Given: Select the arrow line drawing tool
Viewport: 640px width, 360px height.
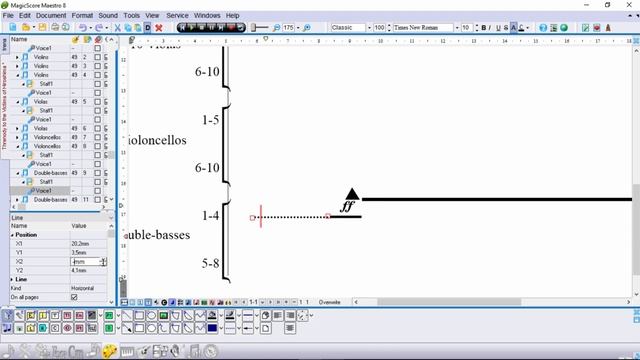Looking at the screenshot, I should click(x=127, y=328).
